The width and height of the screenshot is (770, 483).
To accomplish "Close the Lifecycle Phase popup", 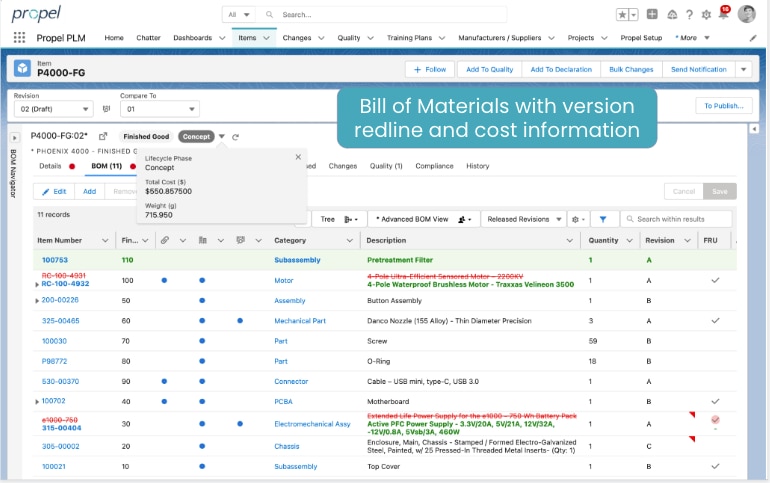I will pos(298,157).
